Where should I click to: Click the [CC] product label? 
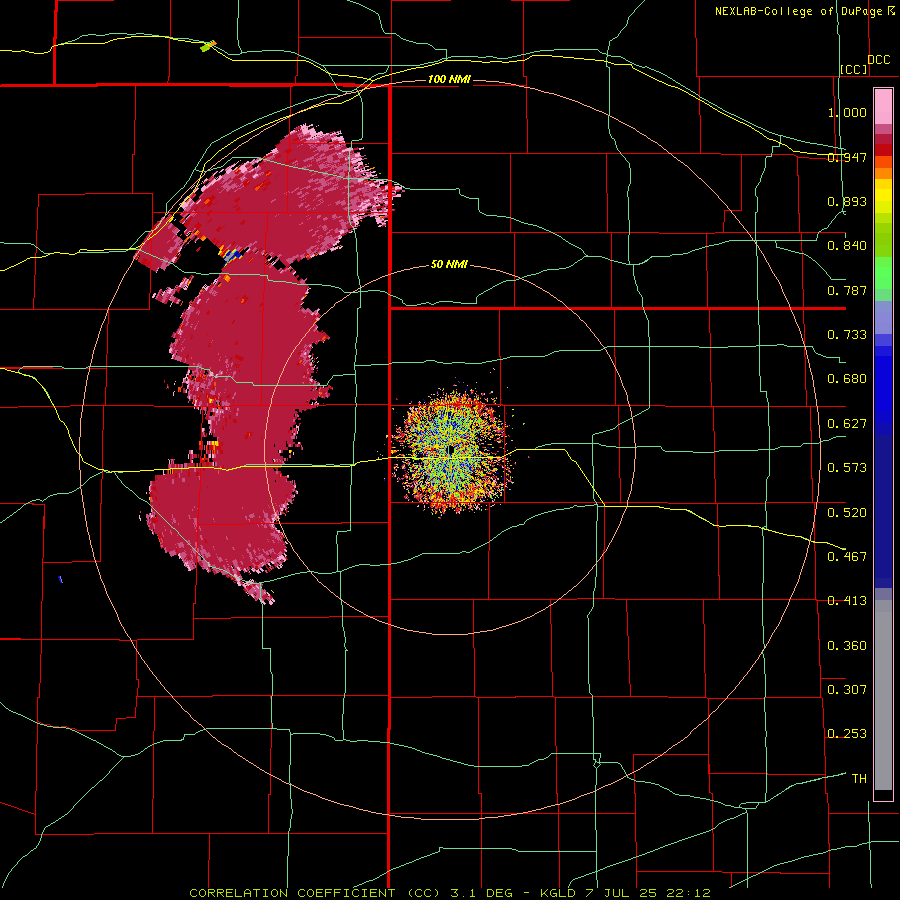click(x=854, y=69)
